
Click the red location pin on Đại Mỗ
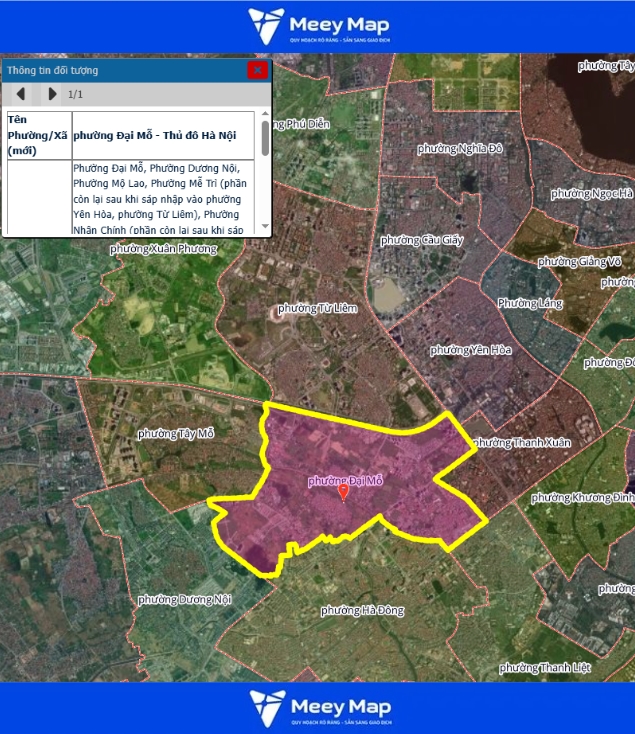pos(343,492)
